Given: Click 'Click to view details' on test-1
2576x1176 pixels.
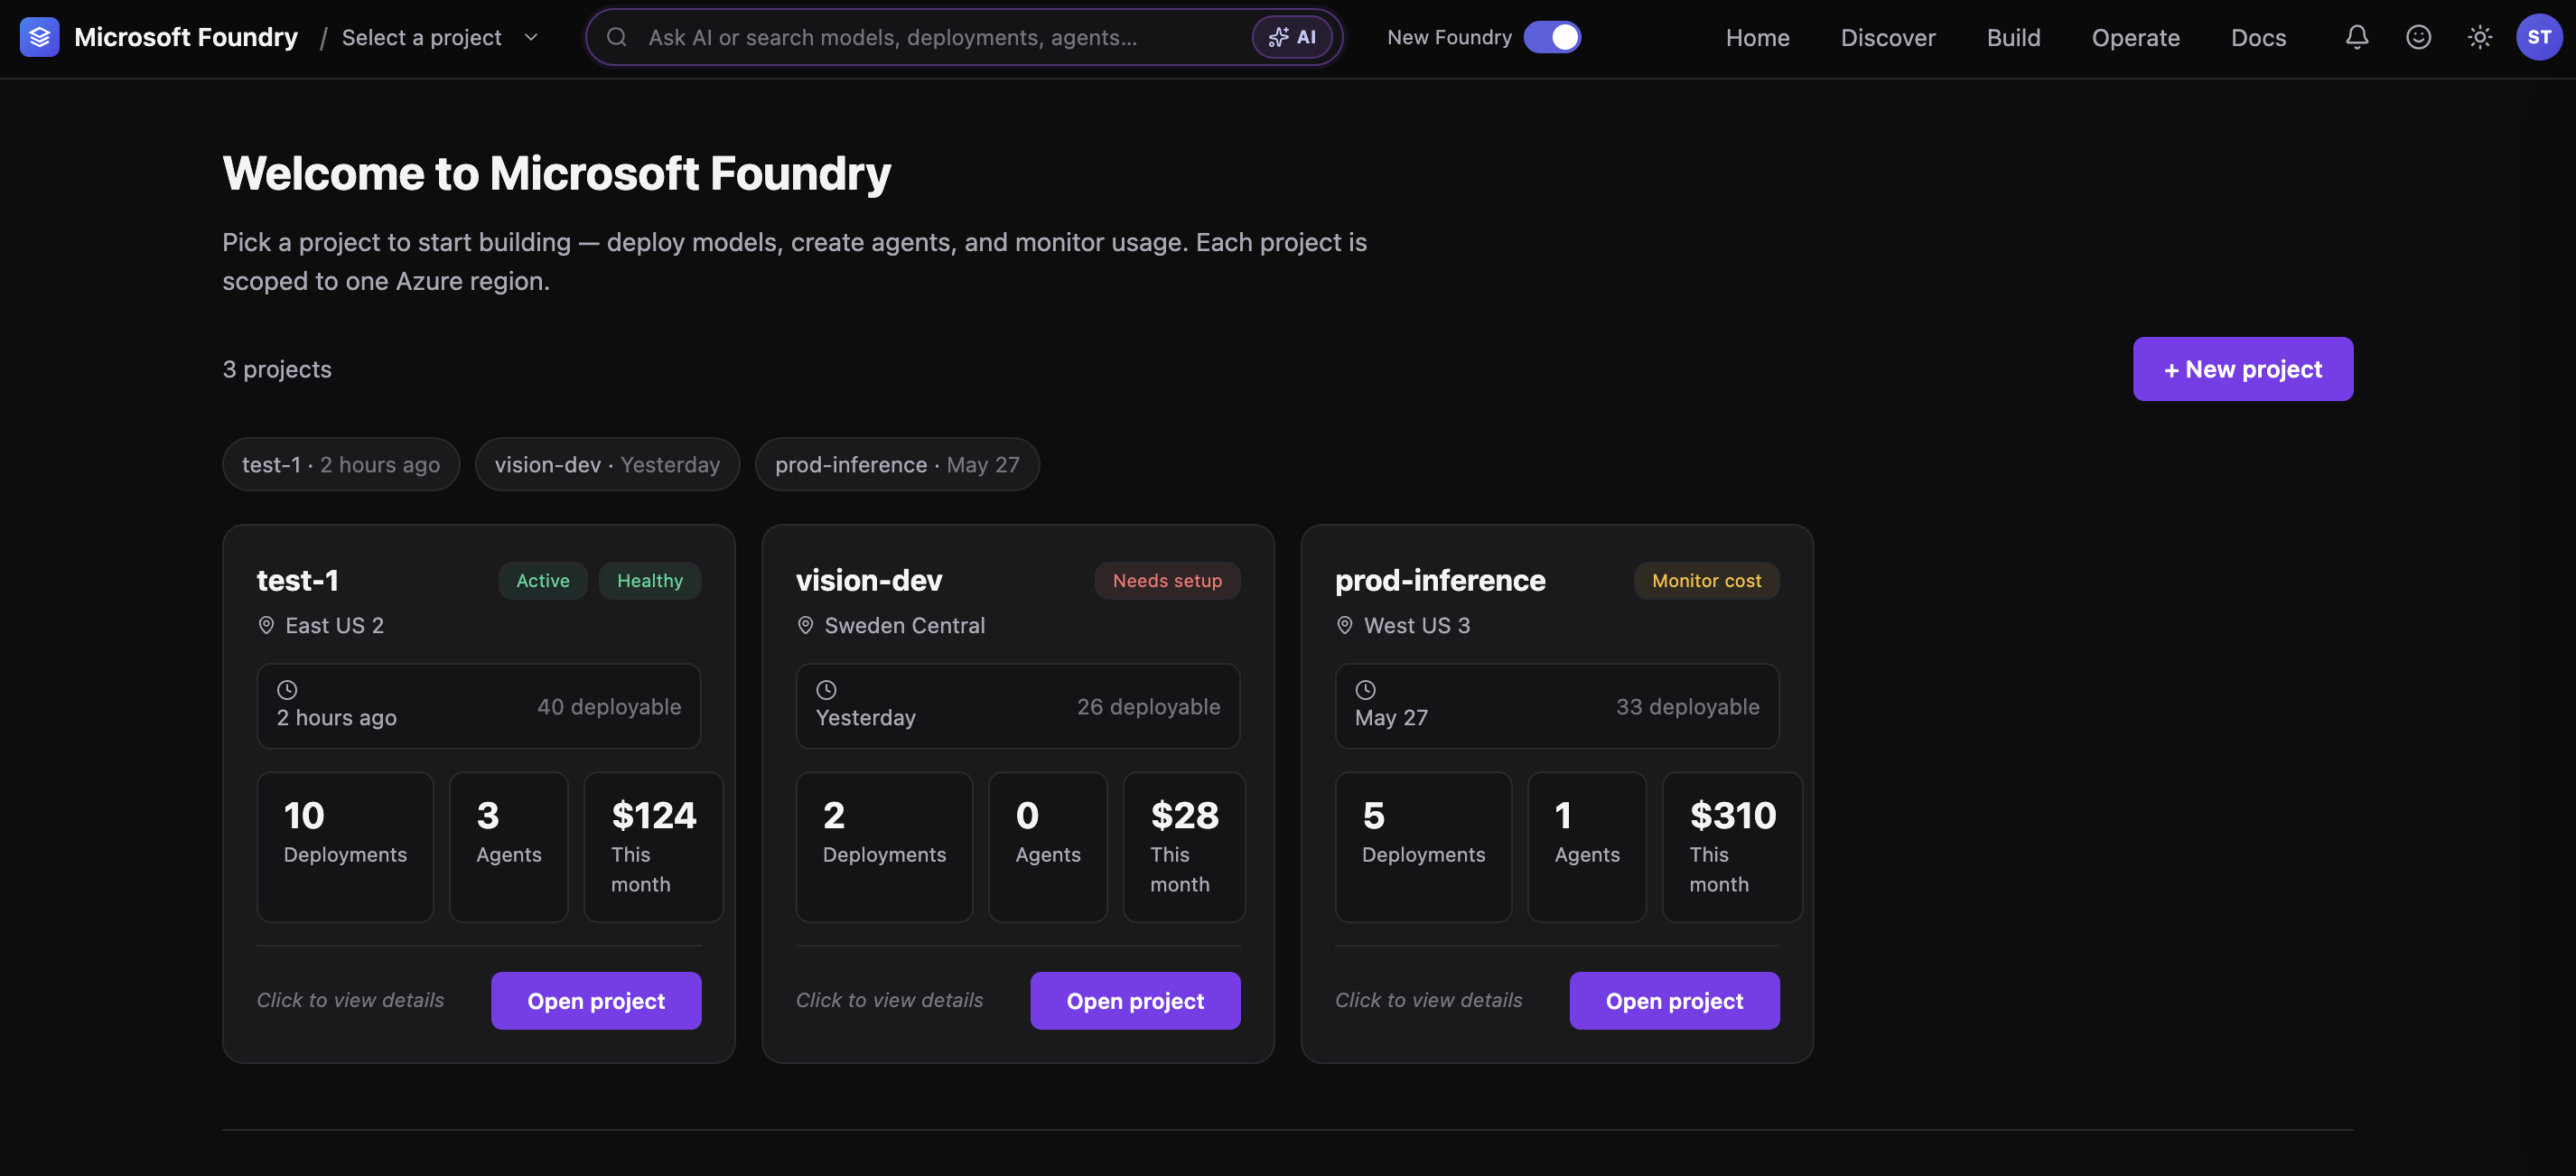Looking at the screenshot, I should [350, 1000].
